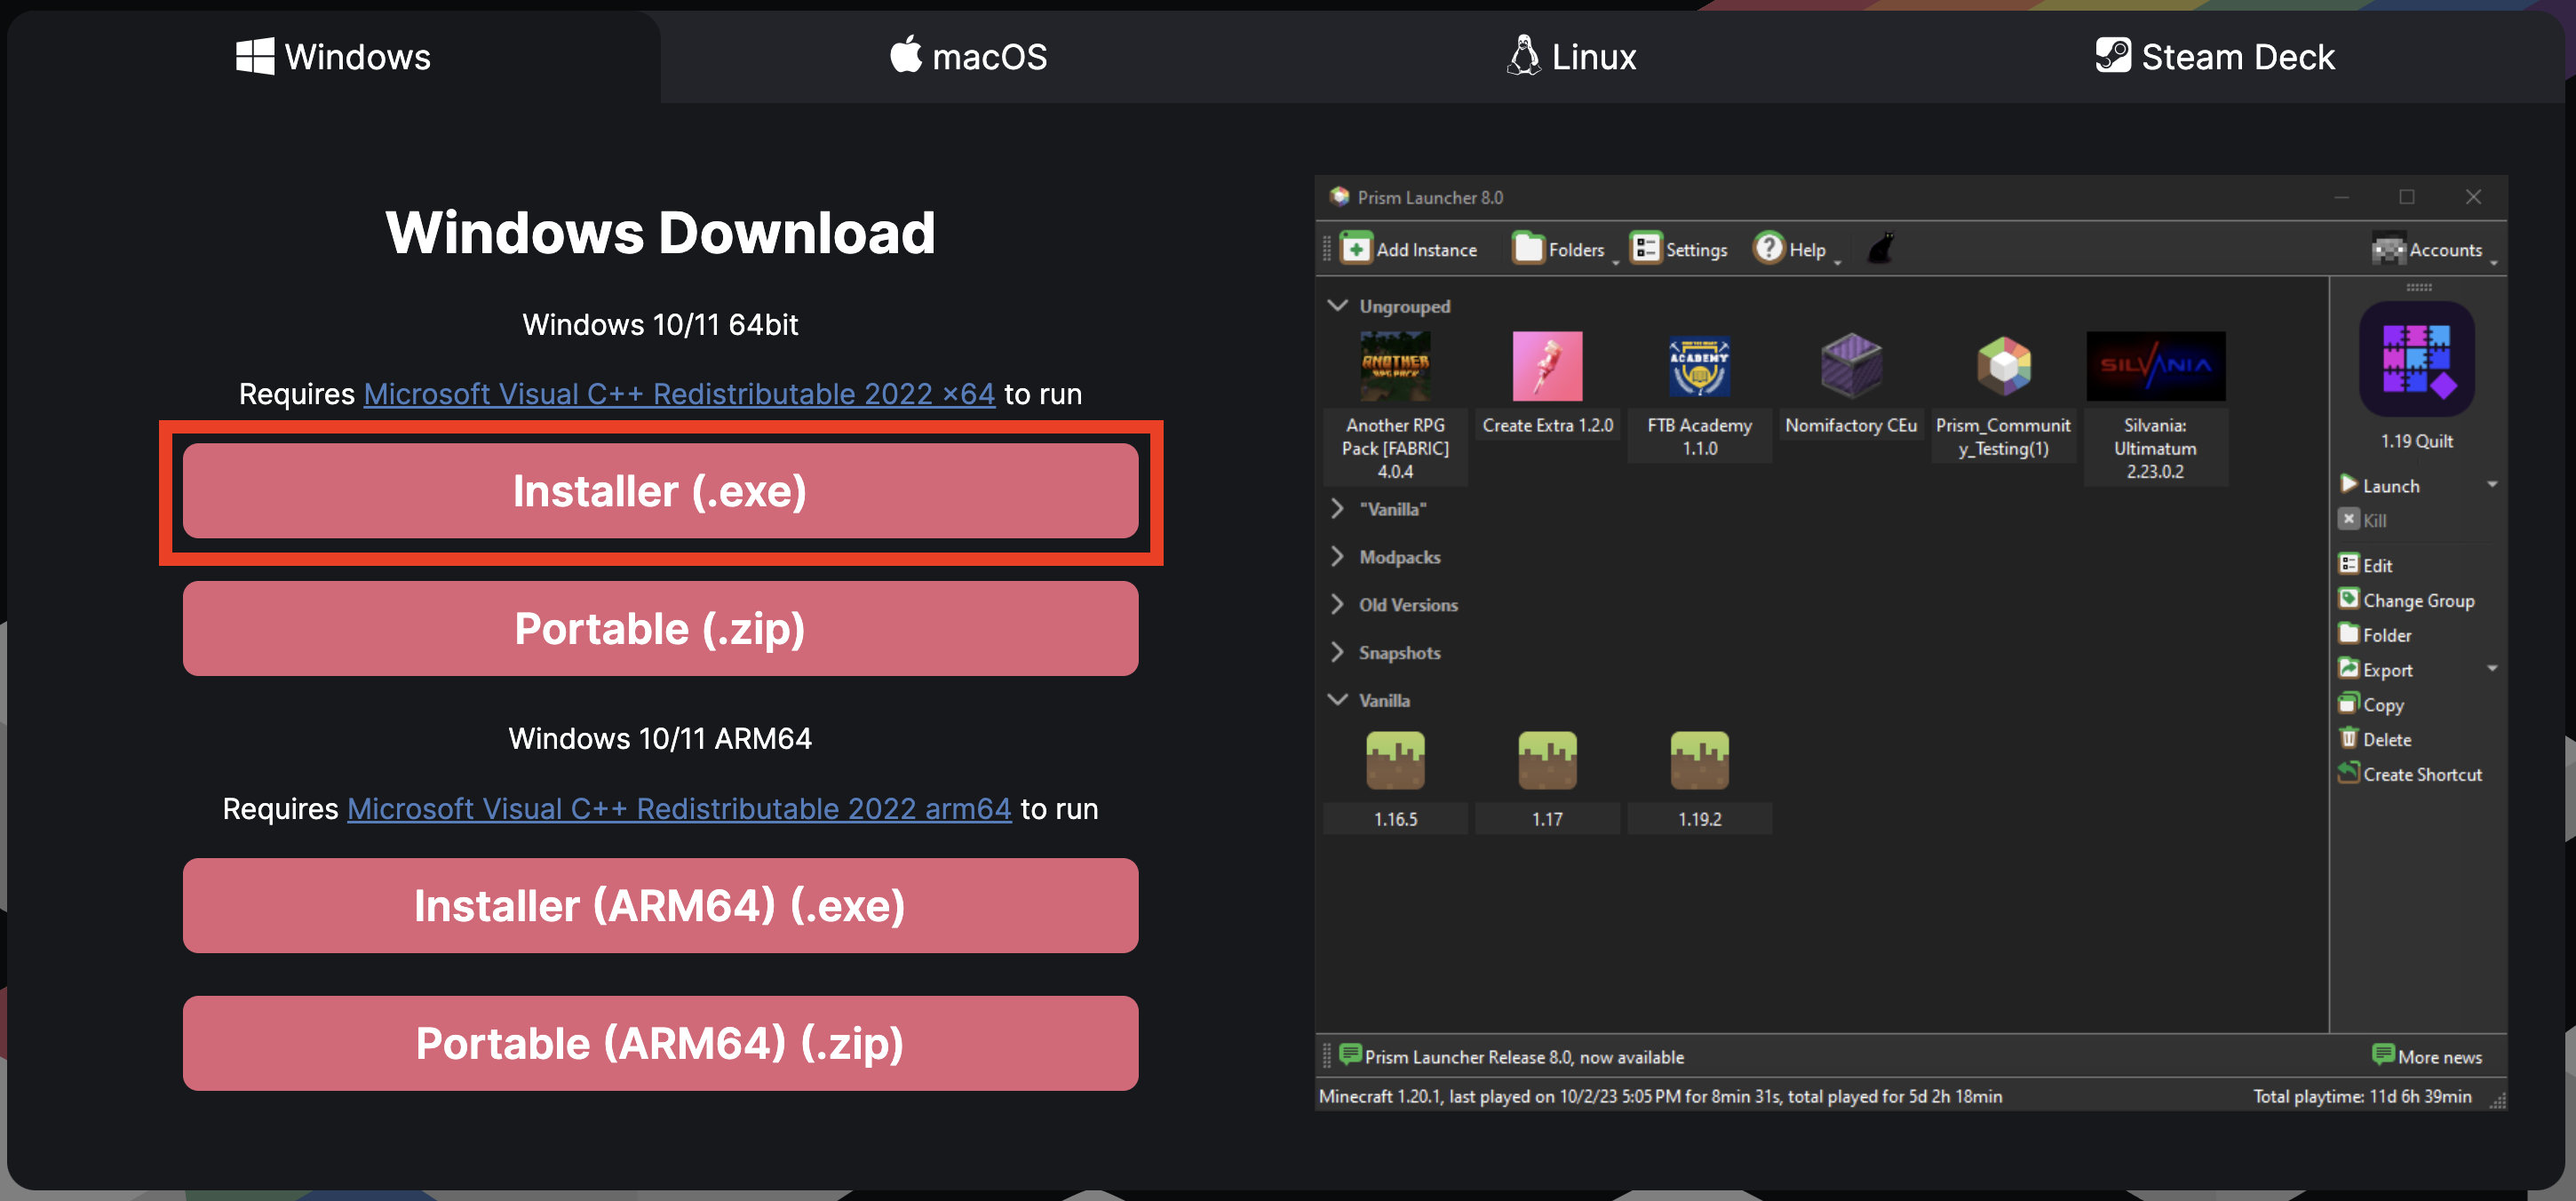This screenshot has width=2576, height=1201.
Task: Click the Minecraft 1.20.1 last played status
Action: [1660, 1097]
